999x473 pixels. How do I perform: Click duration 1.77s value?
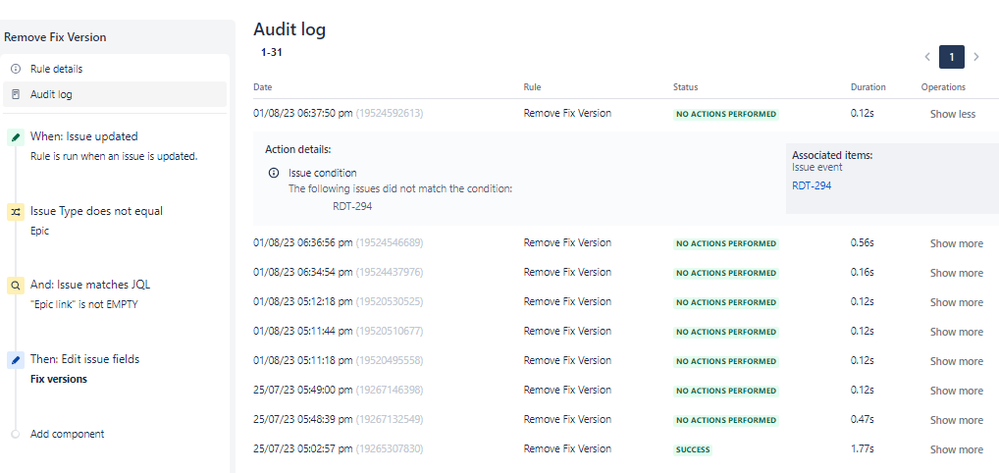[x=862, y=449]
